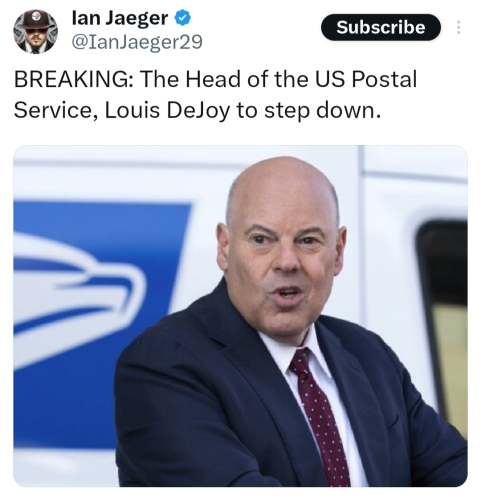This screenshot has height=500, width=481.
Task: Click the blue verified checkmark badge
Action: click(x=183, y=18)
